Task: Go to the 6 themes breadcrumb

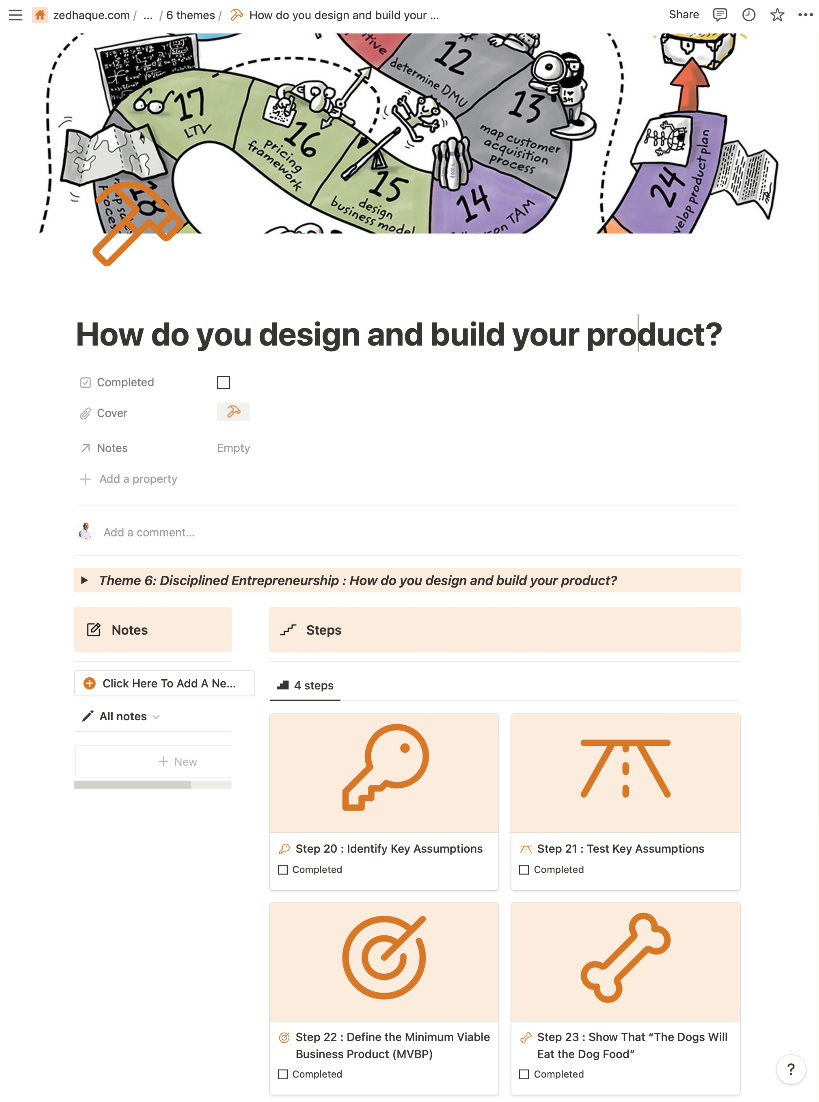Action: coord(190,15)
